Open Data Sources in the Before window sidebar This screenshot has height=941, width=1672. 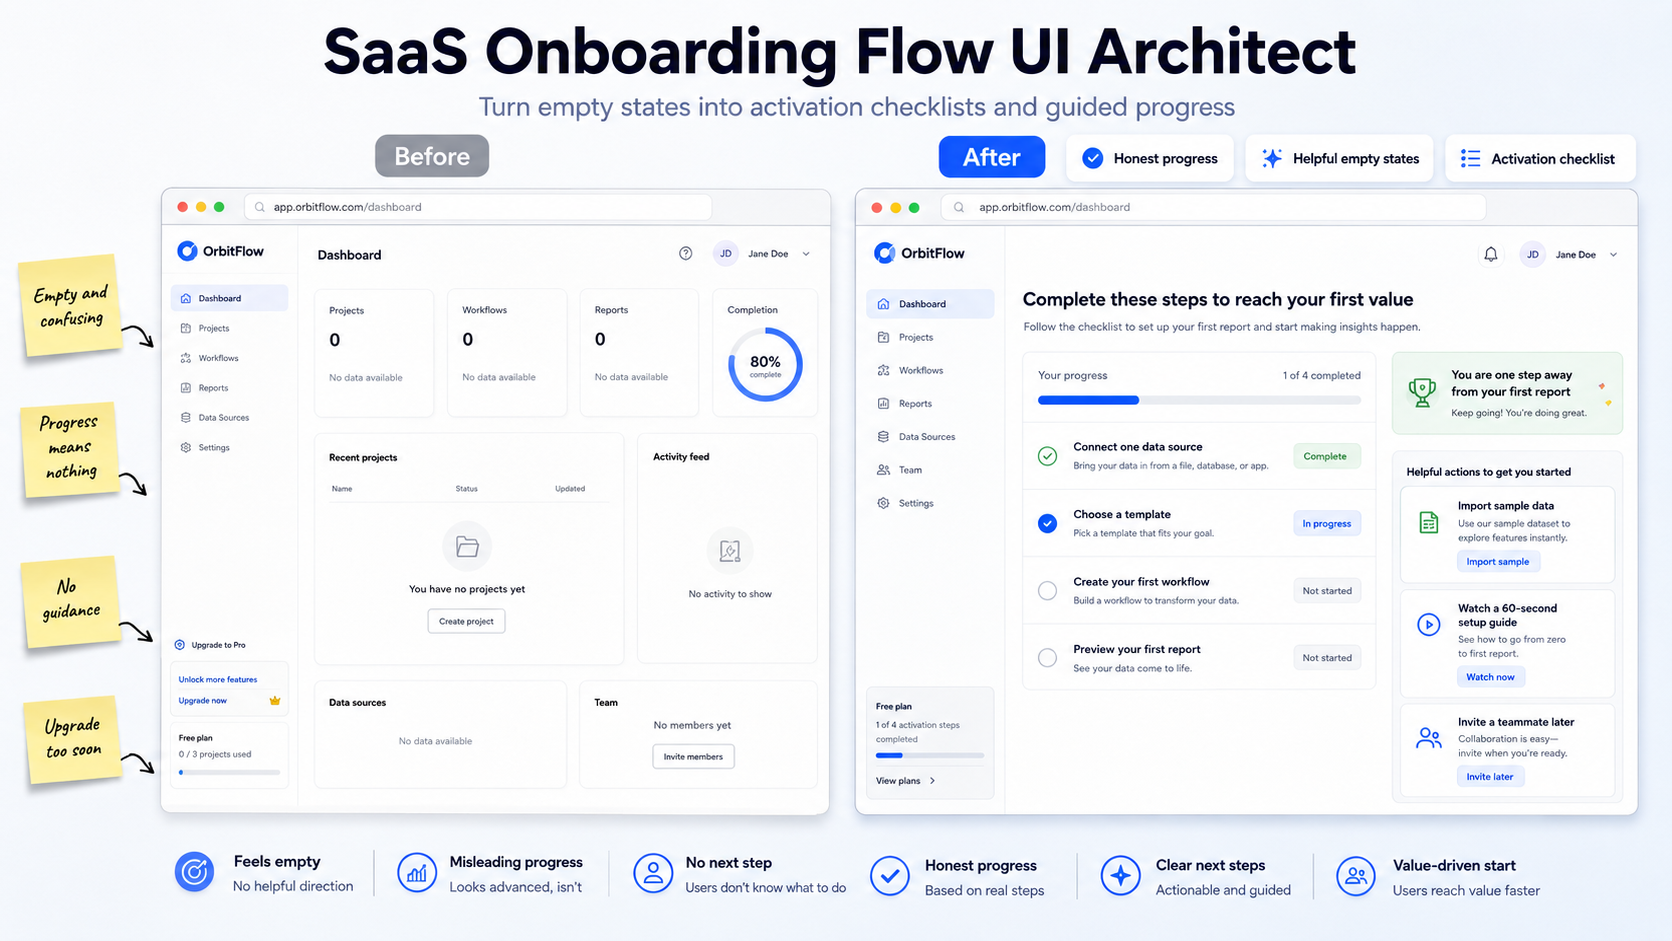point(229,418)
